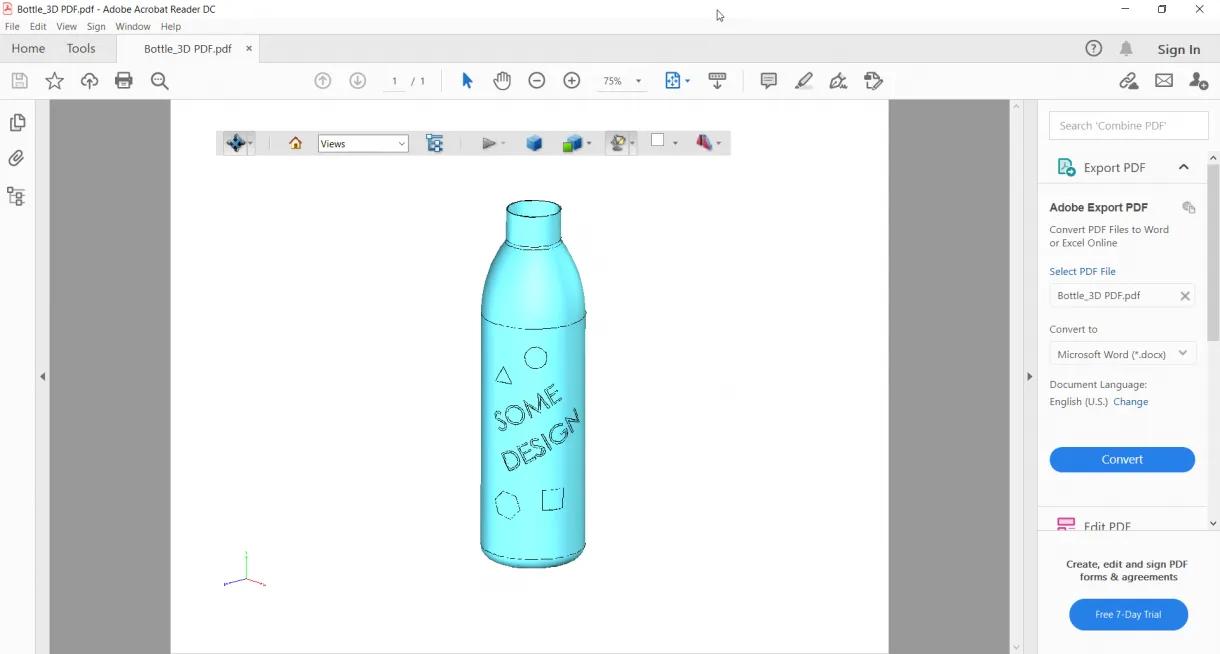The width and height of the screenshot is (1220, 654).
Task: Open the Highlight text tool
Action: [803, 81]
